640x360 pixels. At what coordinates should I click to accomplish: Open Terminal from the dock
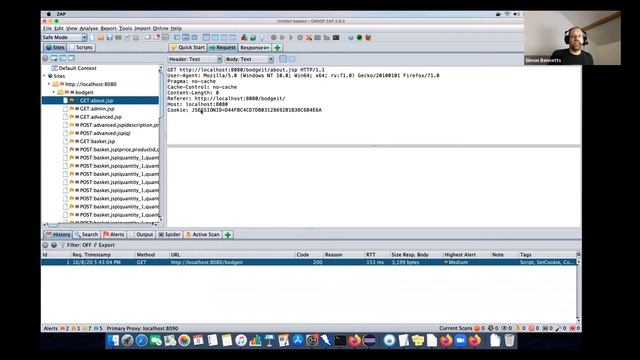(340, 340)
